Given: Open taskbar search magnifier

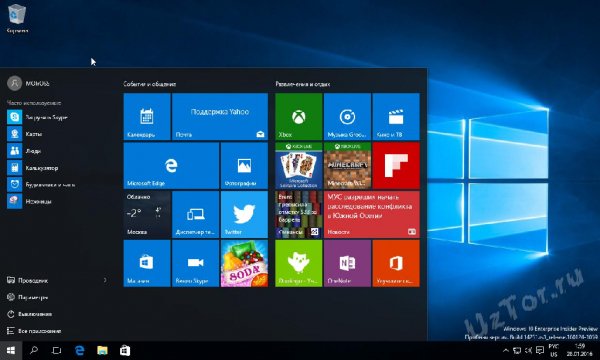Looking at the screenshot, I should point(34,350).
